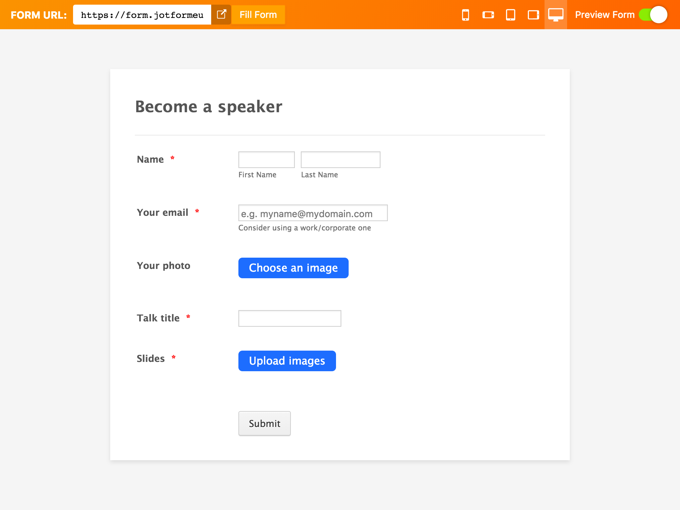Choose desktop monitor preview icon
680x510 pixels.
pyautogui.click(x=556, y=15)
